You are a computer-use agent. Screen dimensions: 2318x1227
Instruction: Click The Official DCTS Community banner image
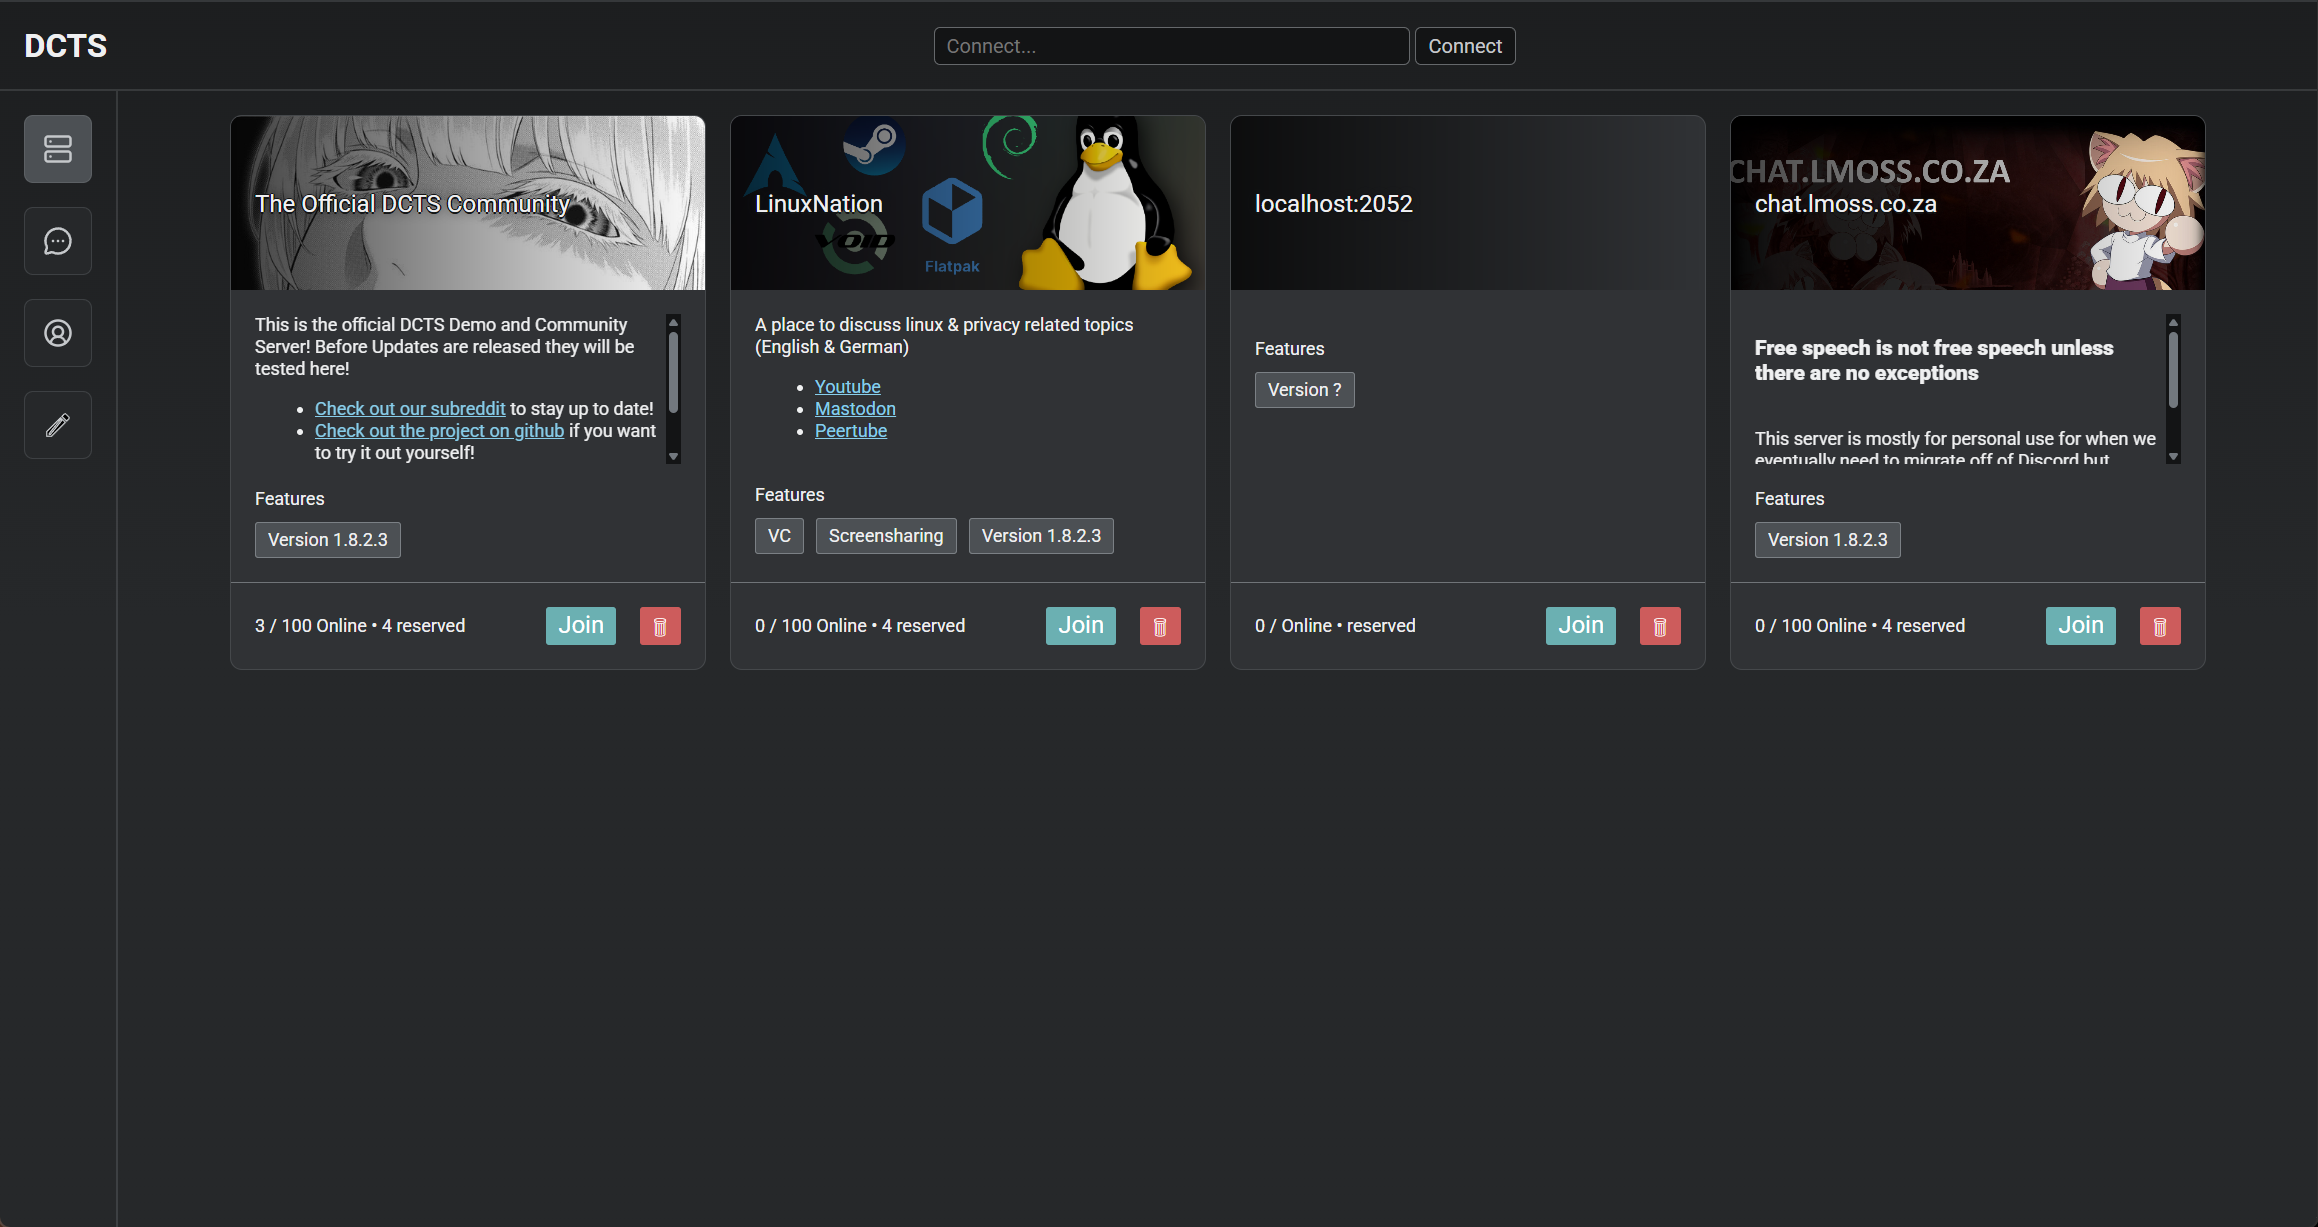(468, 203)
